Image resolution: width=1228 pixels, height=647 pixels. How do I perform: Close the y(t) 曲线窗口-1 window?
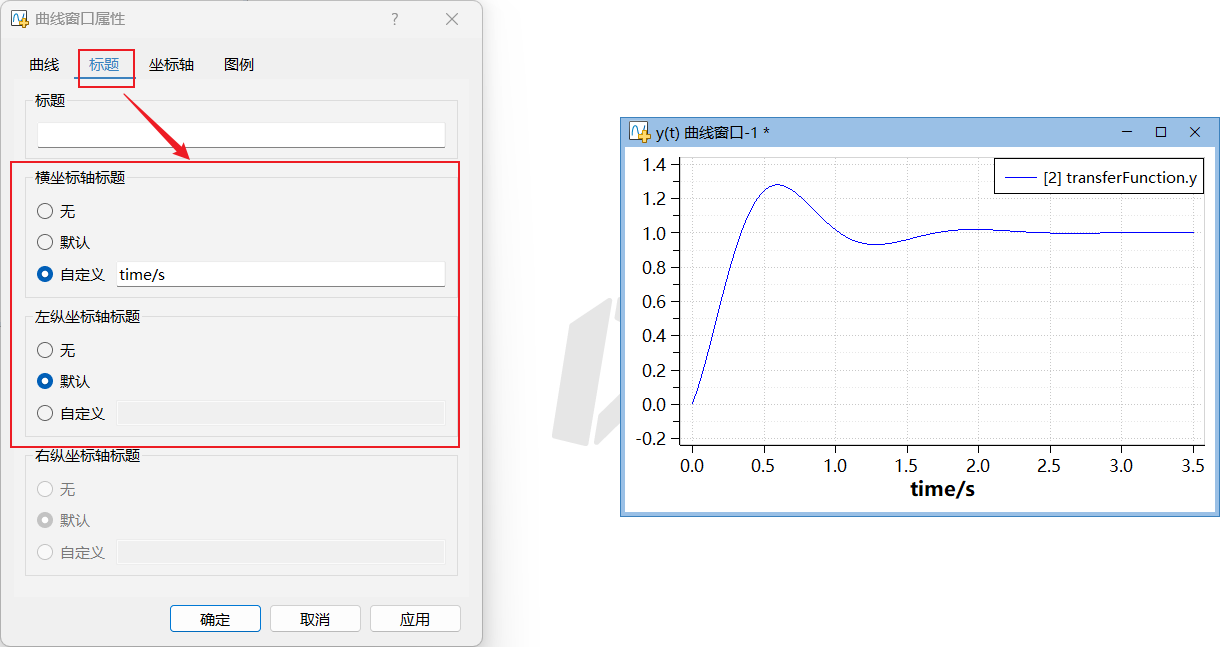coord(1195,132)
